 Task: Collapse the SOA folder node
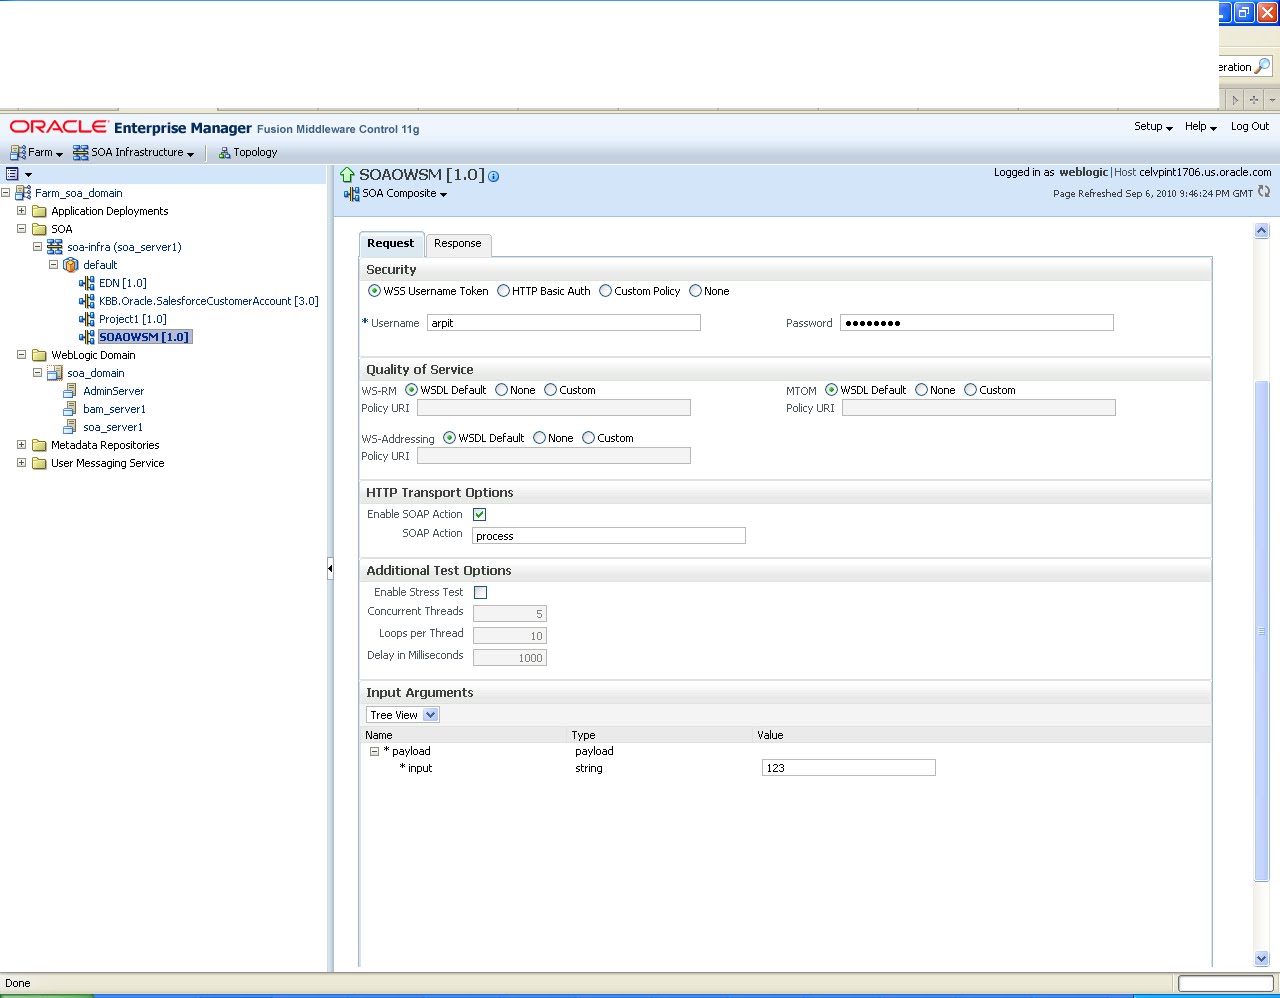[x=21, y=229]
